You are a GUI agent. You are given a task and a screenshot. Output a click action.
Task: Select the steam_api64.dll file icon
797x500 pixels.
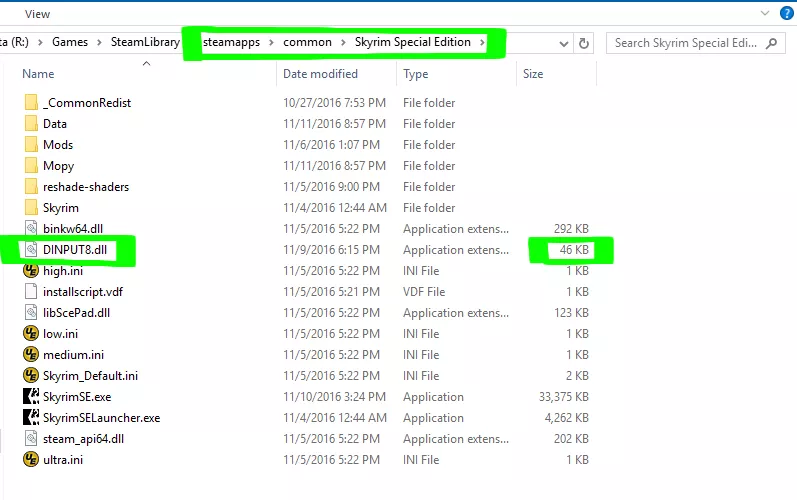pyautogui.click(x=31, y=439)
